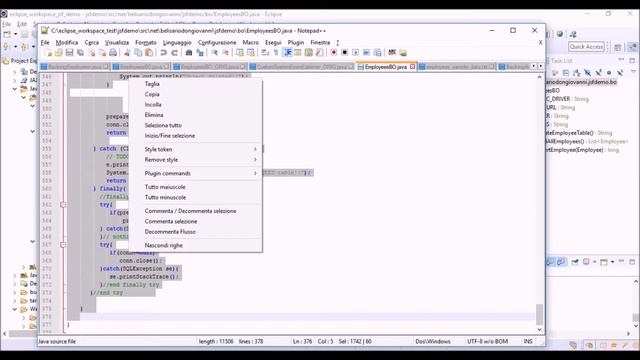640x360 pixels.
Task: Click the Replace toolbar icon
Action: click(200, 53)
